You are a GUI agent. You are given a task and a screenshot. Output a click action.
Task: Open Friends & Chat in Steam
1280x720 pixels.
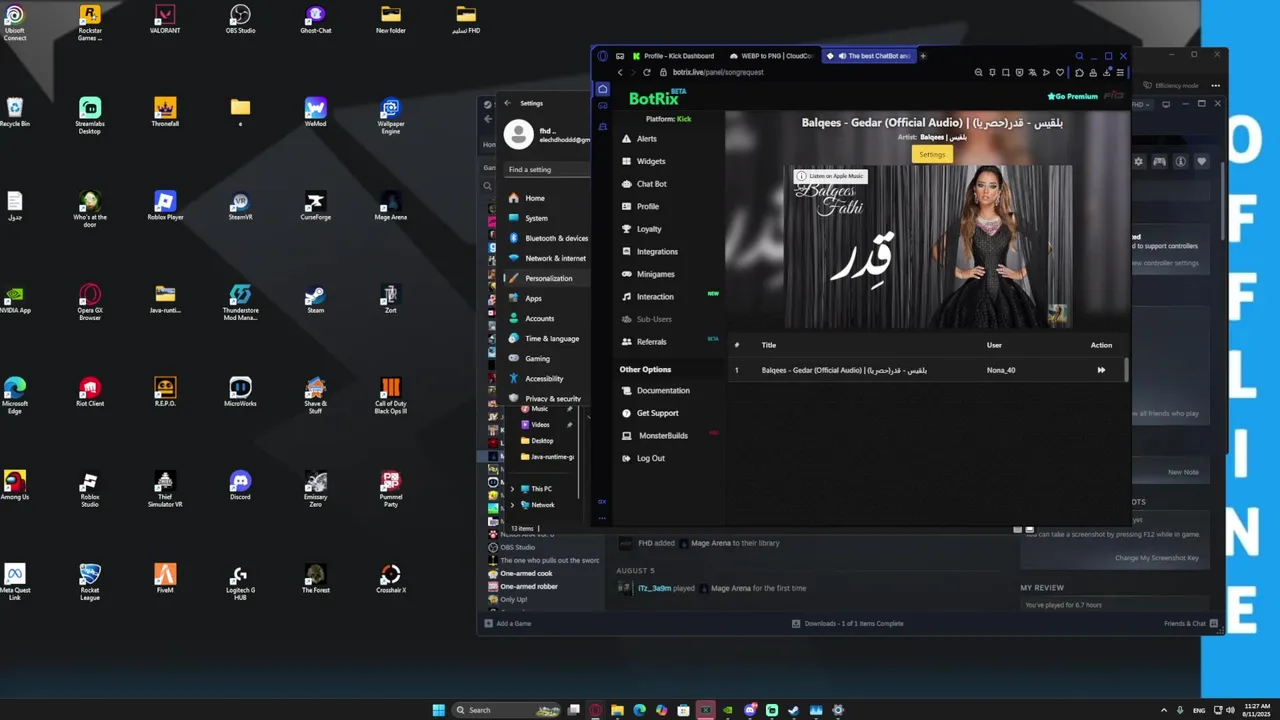click(1191, 623)
